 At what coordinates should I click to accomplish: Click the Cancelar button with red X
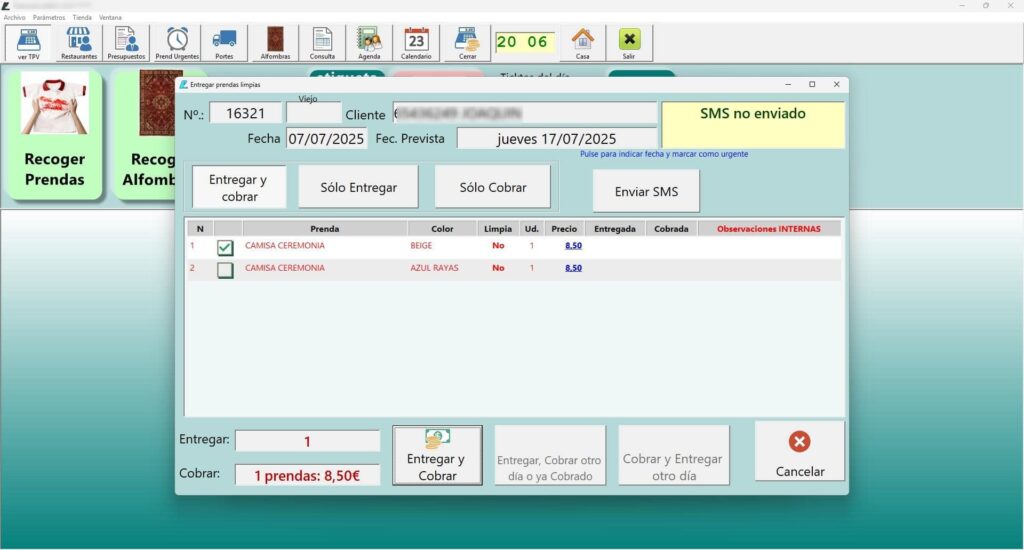pos(799,452)
